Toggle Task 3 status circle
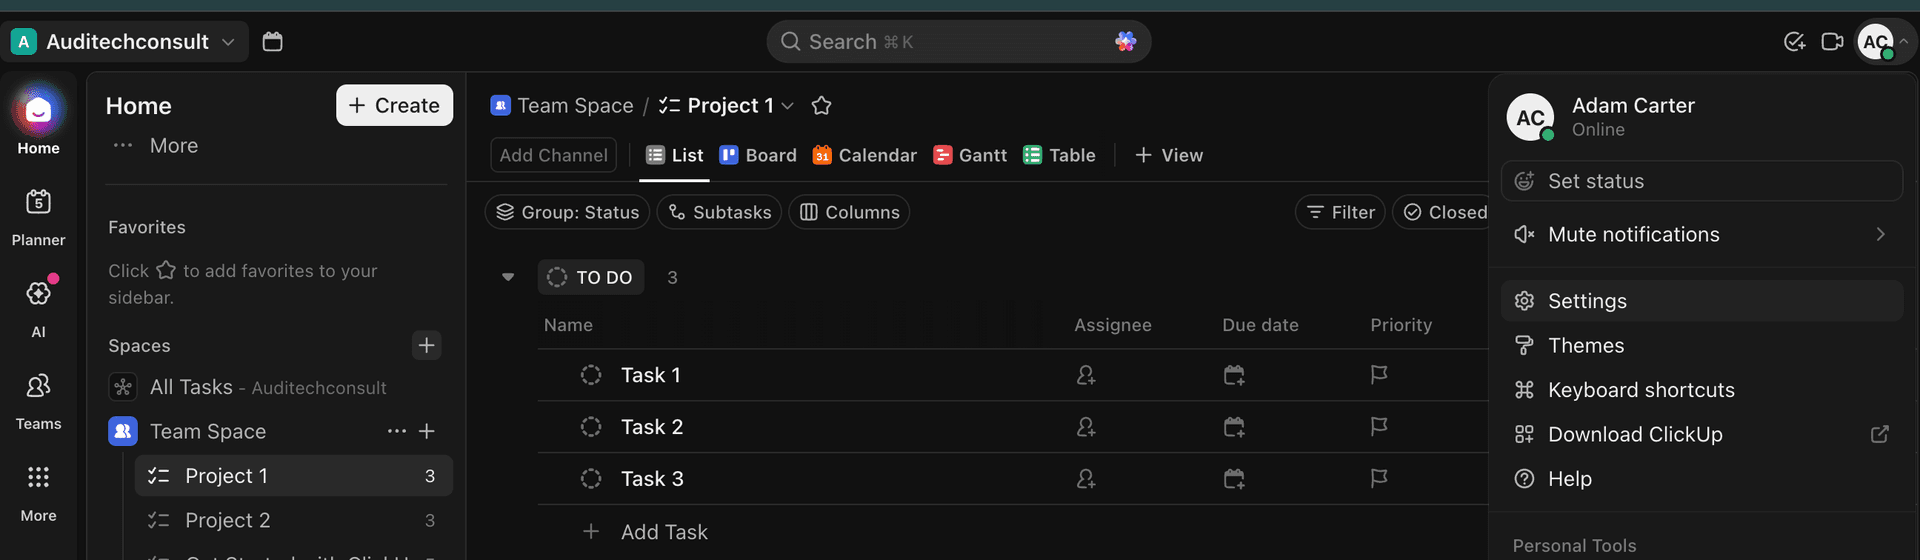This screenshot has width=1920, height=560. tap(591, 479)
